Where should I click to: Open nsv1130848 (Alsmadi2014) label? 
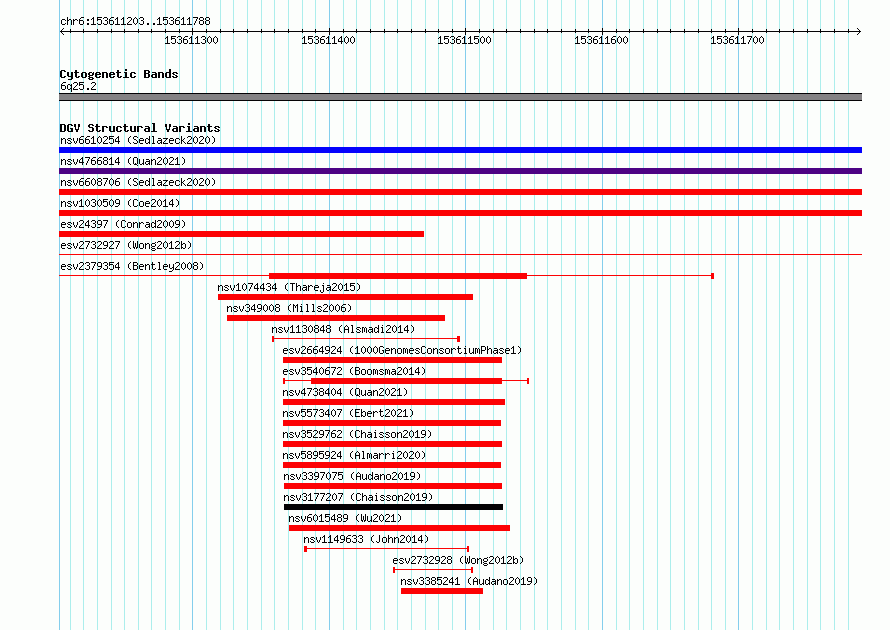click(x=343, y=329)
